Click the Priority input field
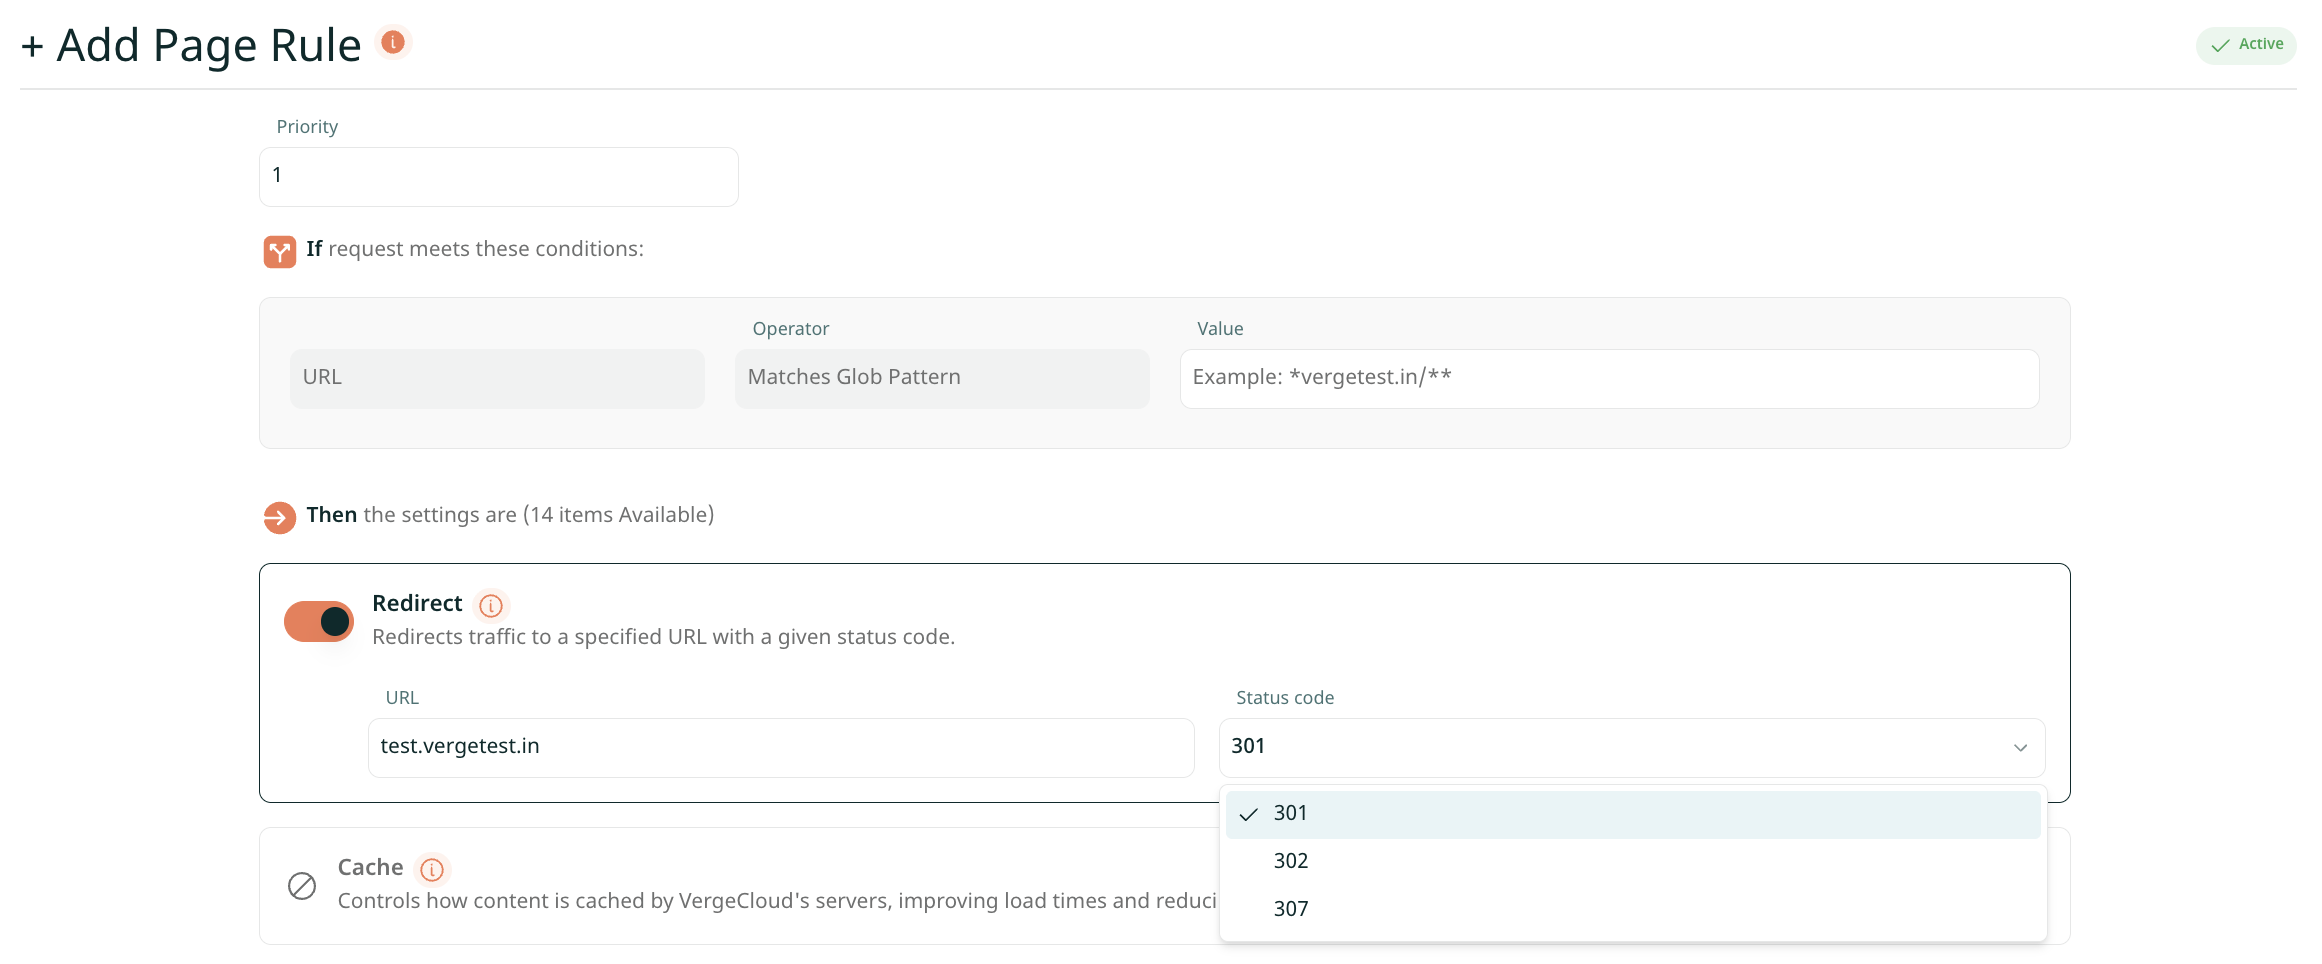 click(x=499, y=177)
